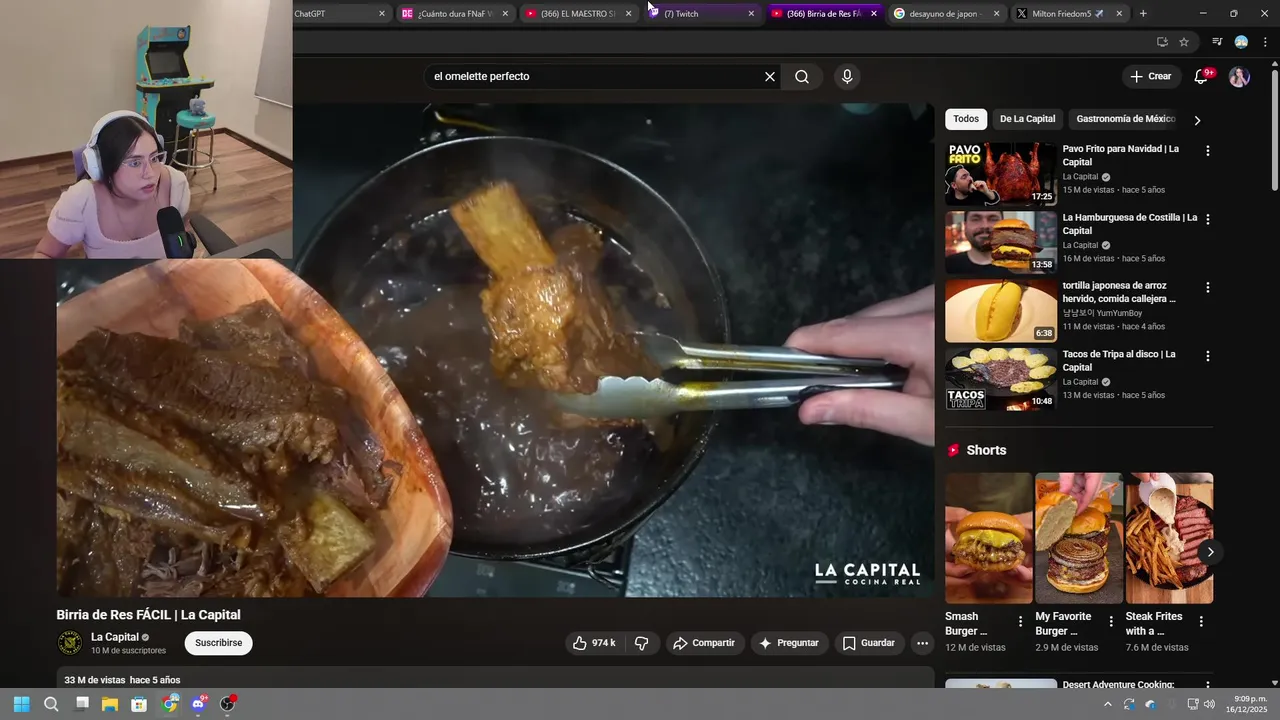The height and width of the screenshot is (720, 1280).
Task: Open more actions for the video
Action: click(922, 643)
